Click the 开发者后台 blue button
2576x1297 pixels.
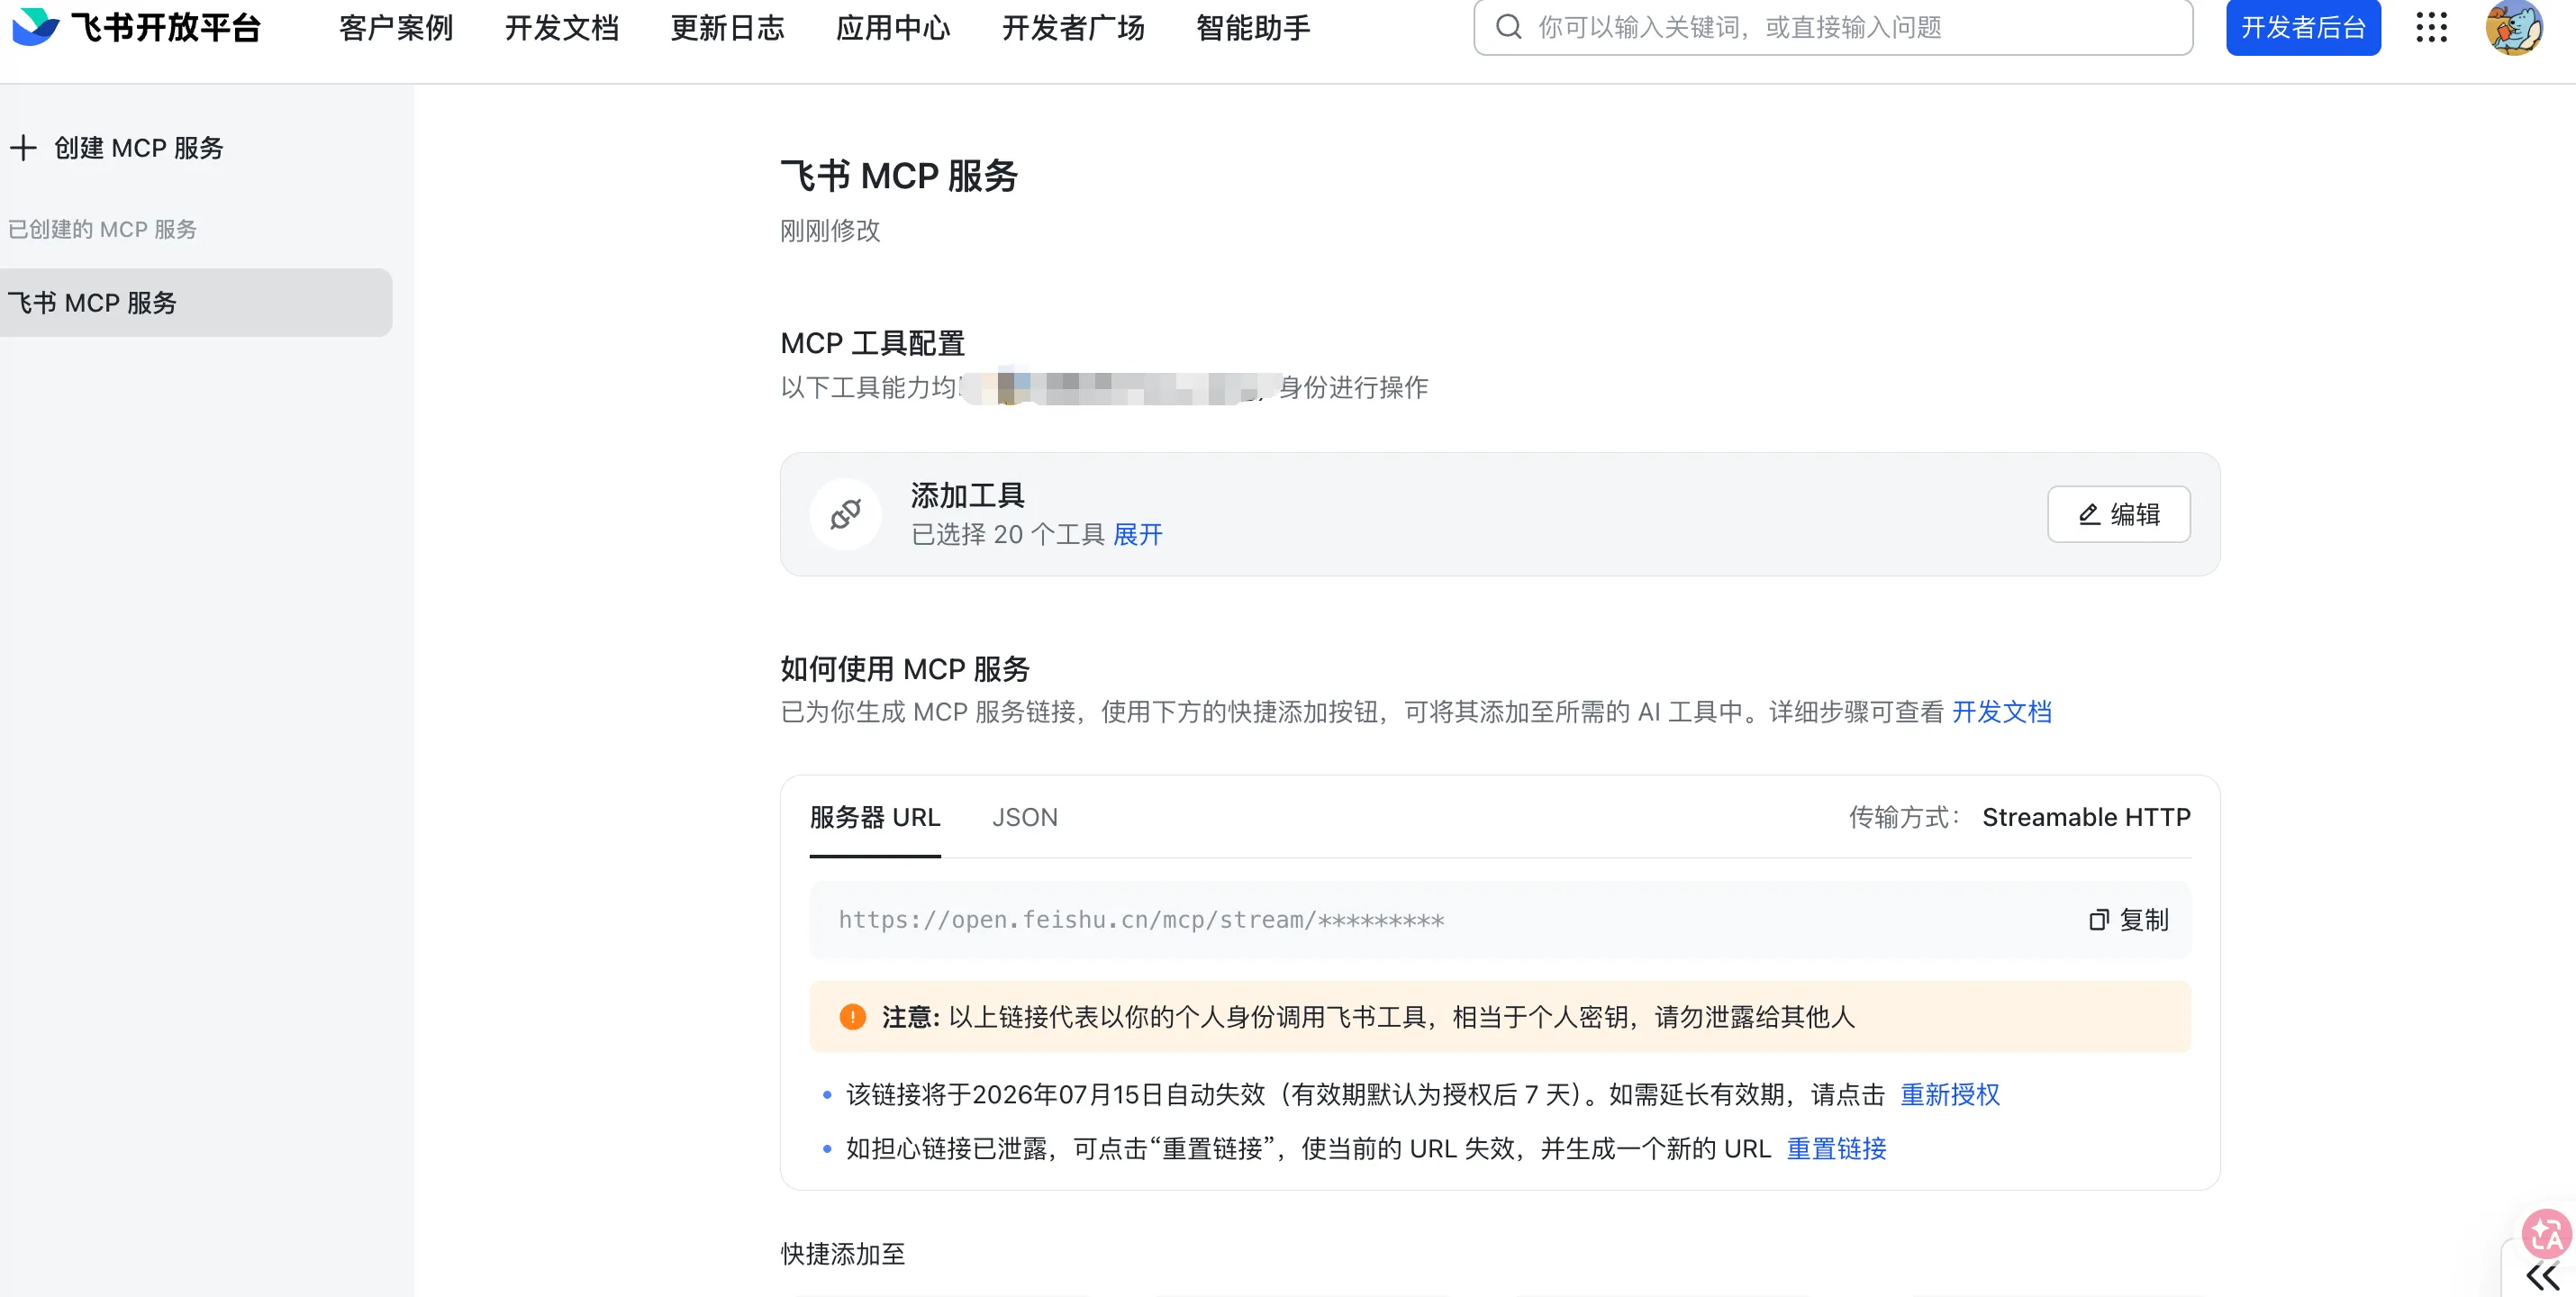(x=2303, y=27)
